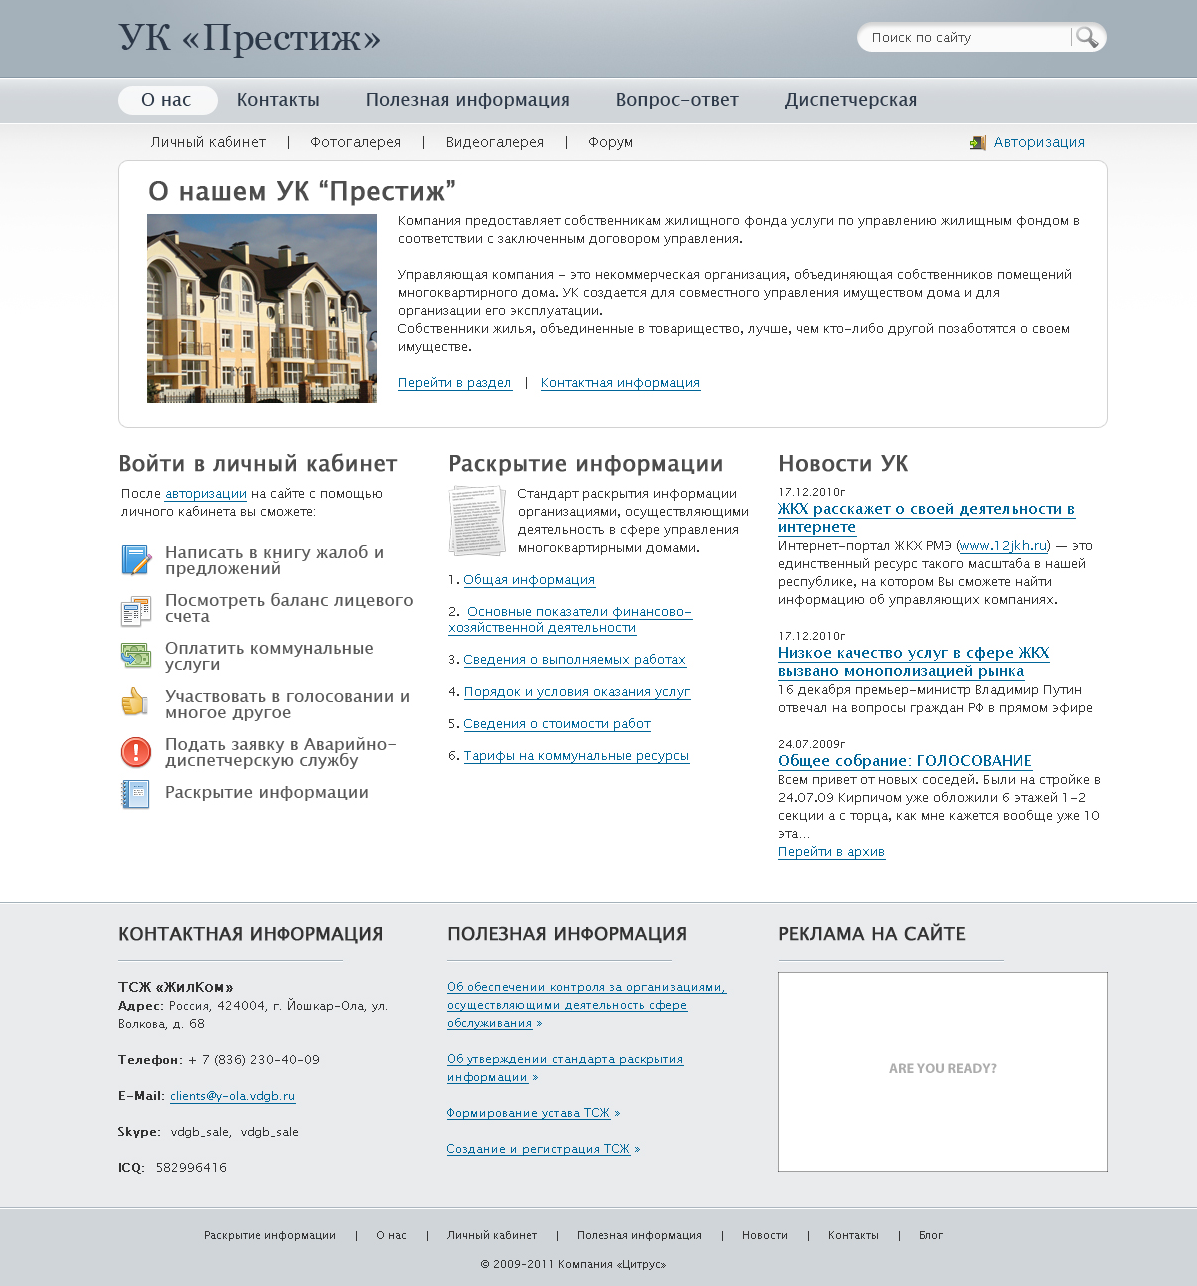Click the building photo thumbnail
Image resolution: width=1197 pixels, height=1286 pixels.
tap(262, 309)
